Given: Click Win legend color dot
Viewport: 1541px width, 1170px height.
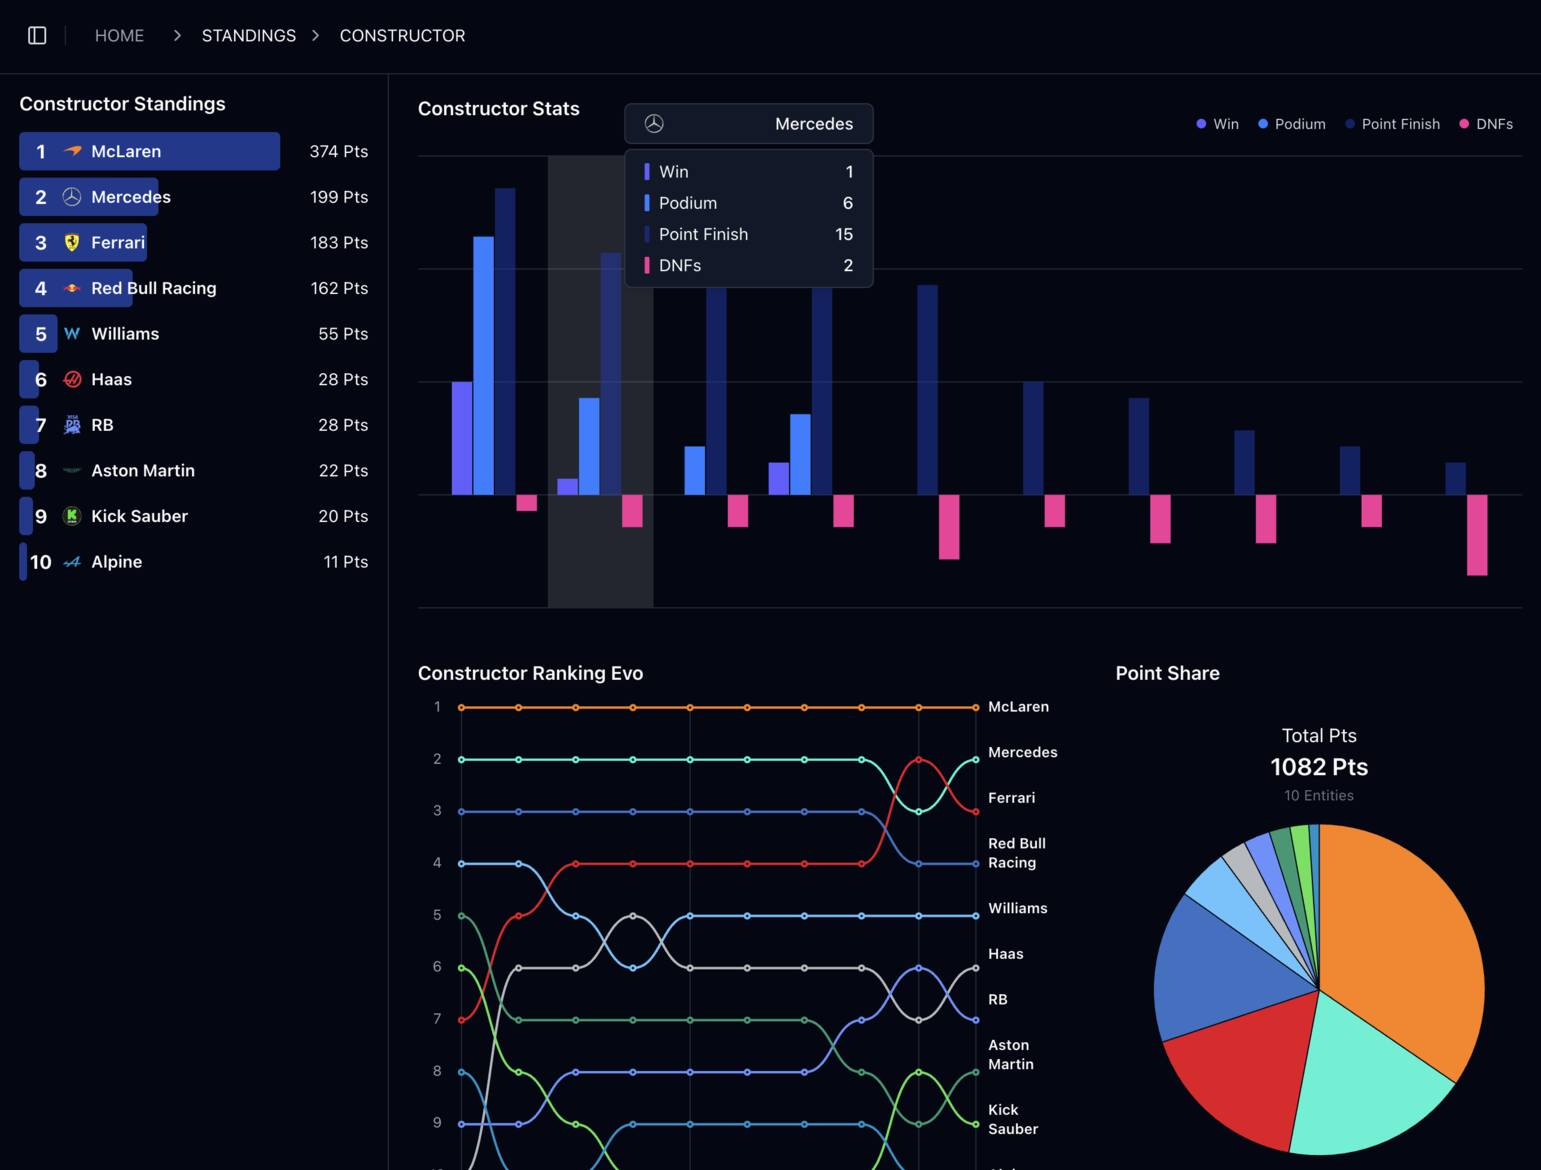Looking at the screenshot, I should click(1201, 124).
